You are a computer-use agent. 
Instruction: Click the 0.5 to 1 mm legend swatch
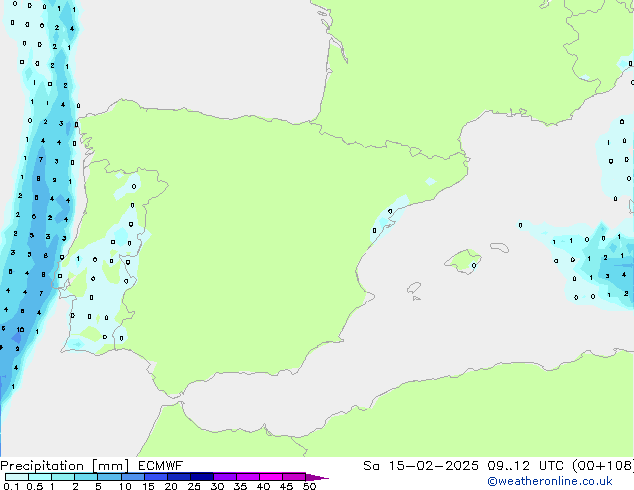(x=40, y=477)
